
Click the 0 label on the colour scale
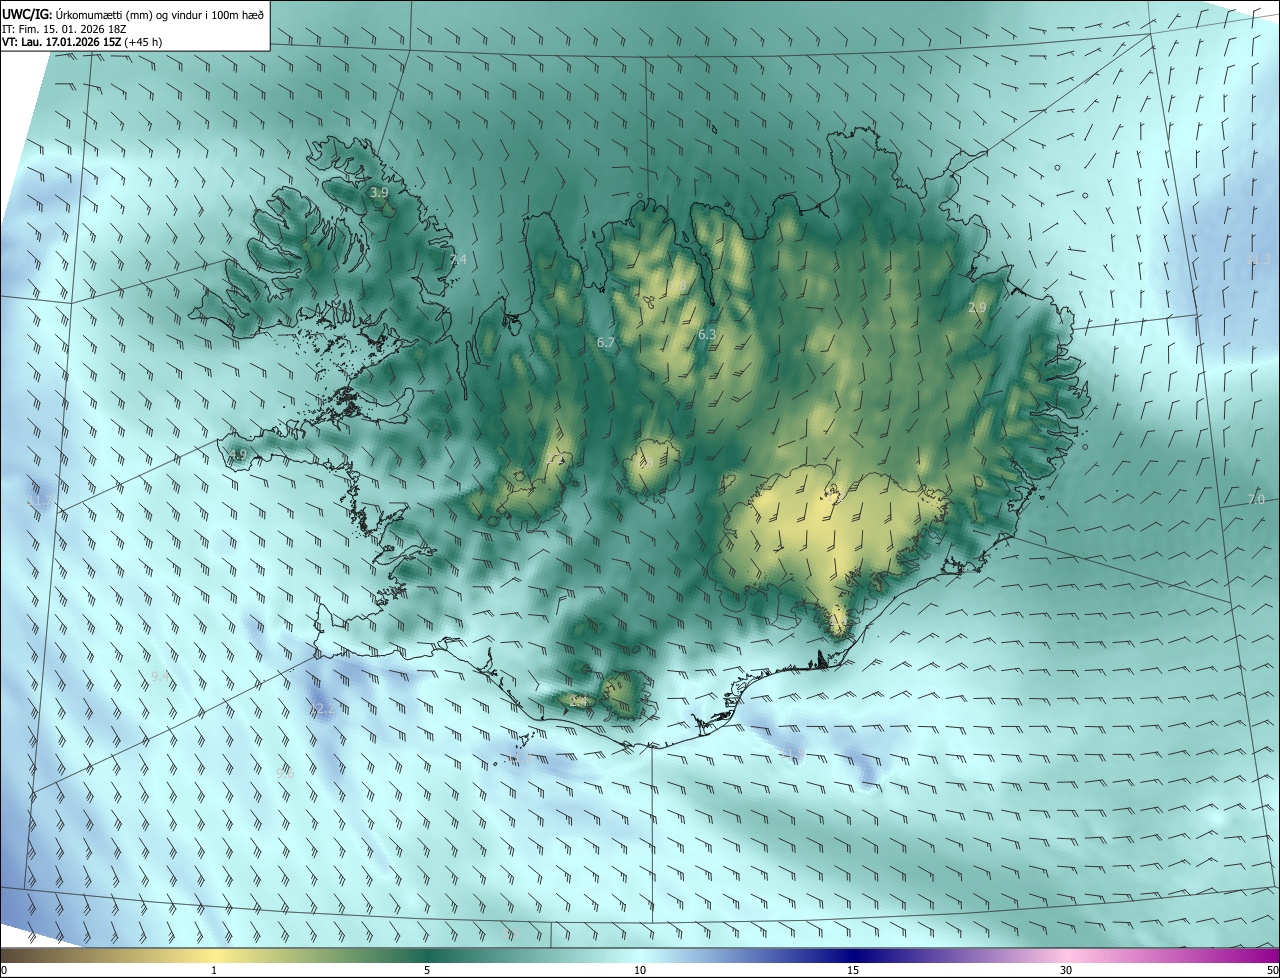[x=4, y=970]
